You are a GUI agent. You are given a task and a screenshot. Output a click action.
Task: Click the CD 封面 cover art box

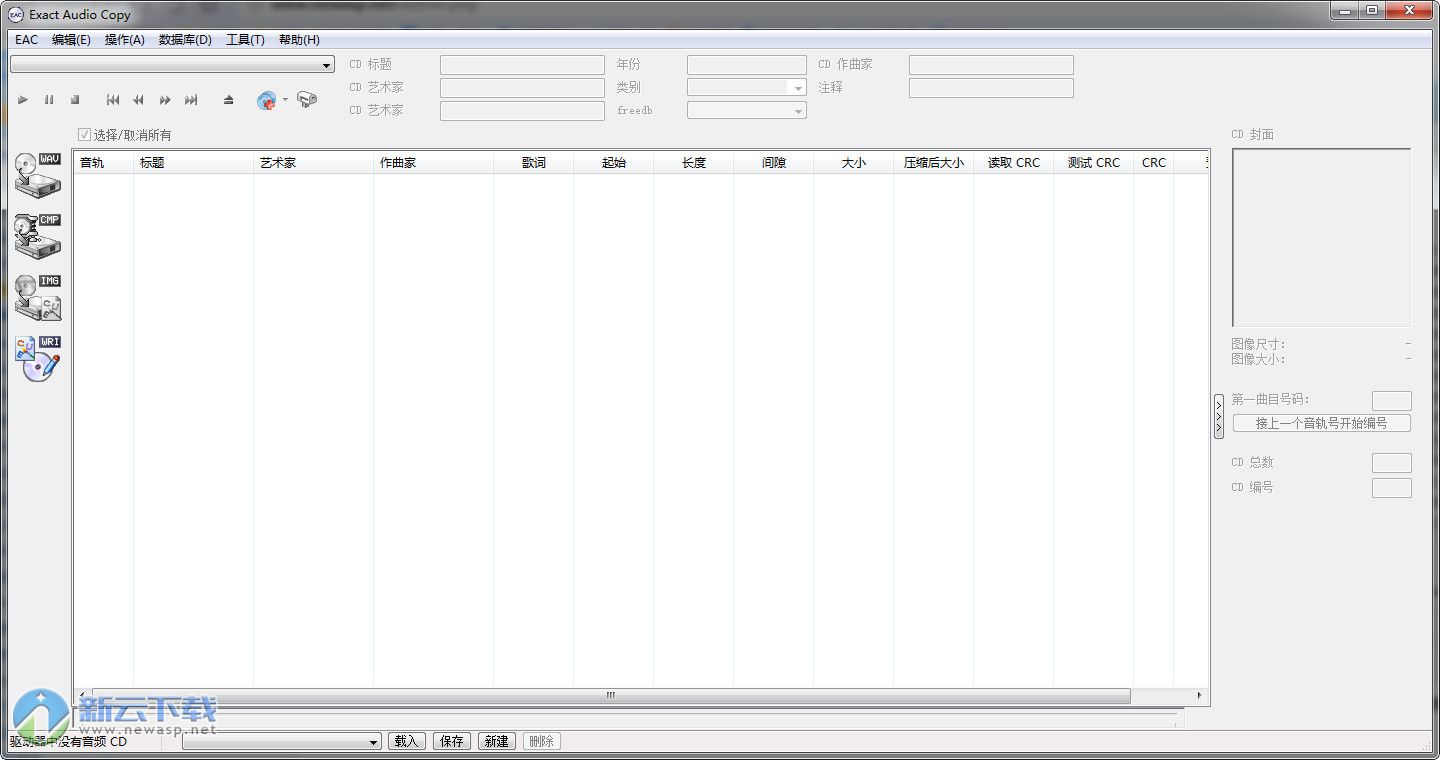[x=1321, y=237]
